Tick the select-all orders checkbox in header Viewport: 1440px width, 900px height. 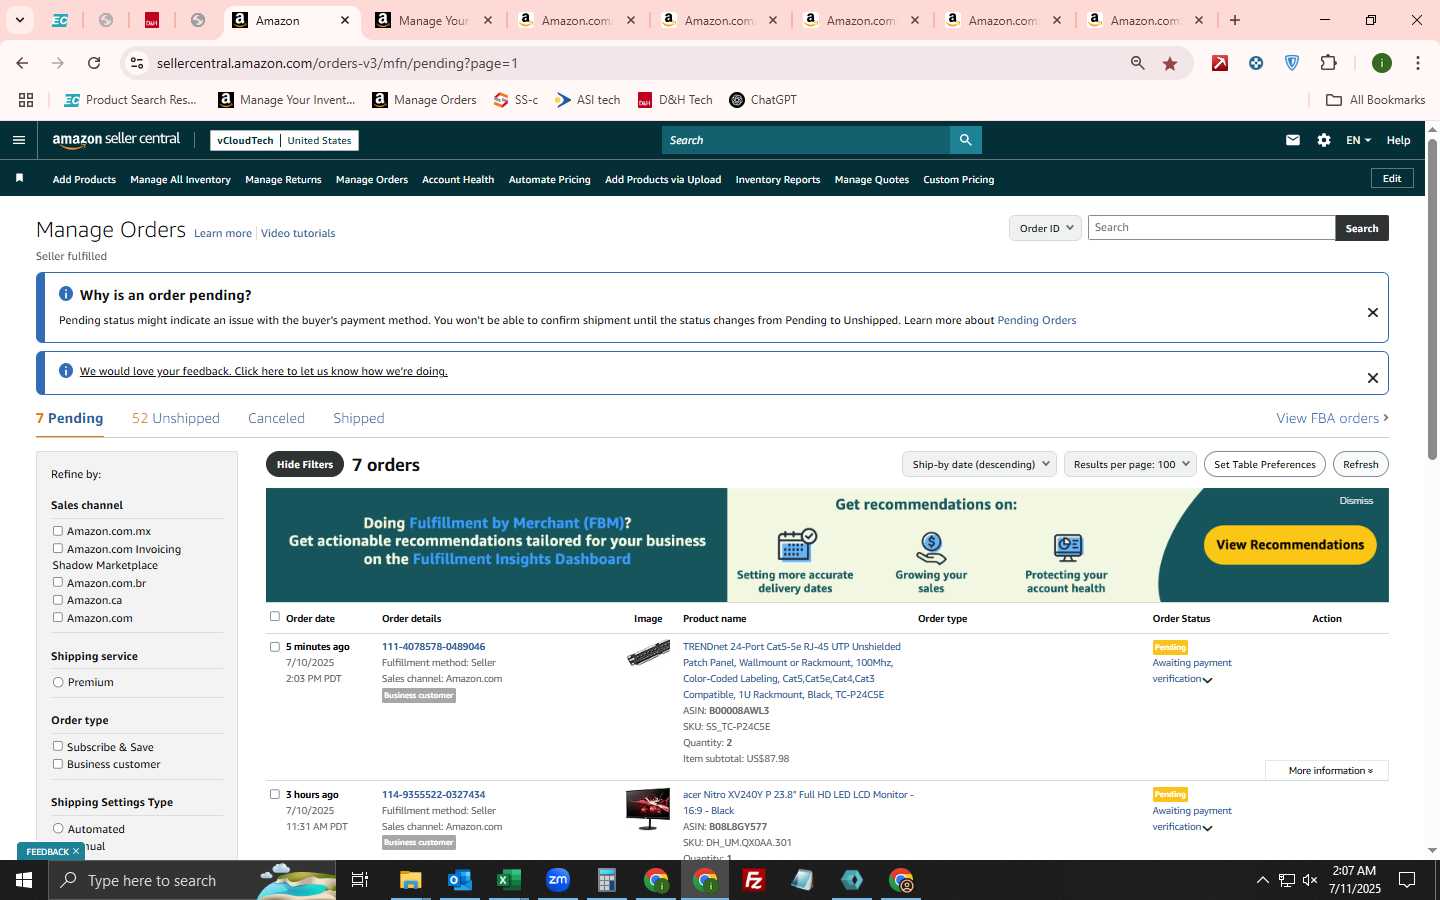[275, 617]
